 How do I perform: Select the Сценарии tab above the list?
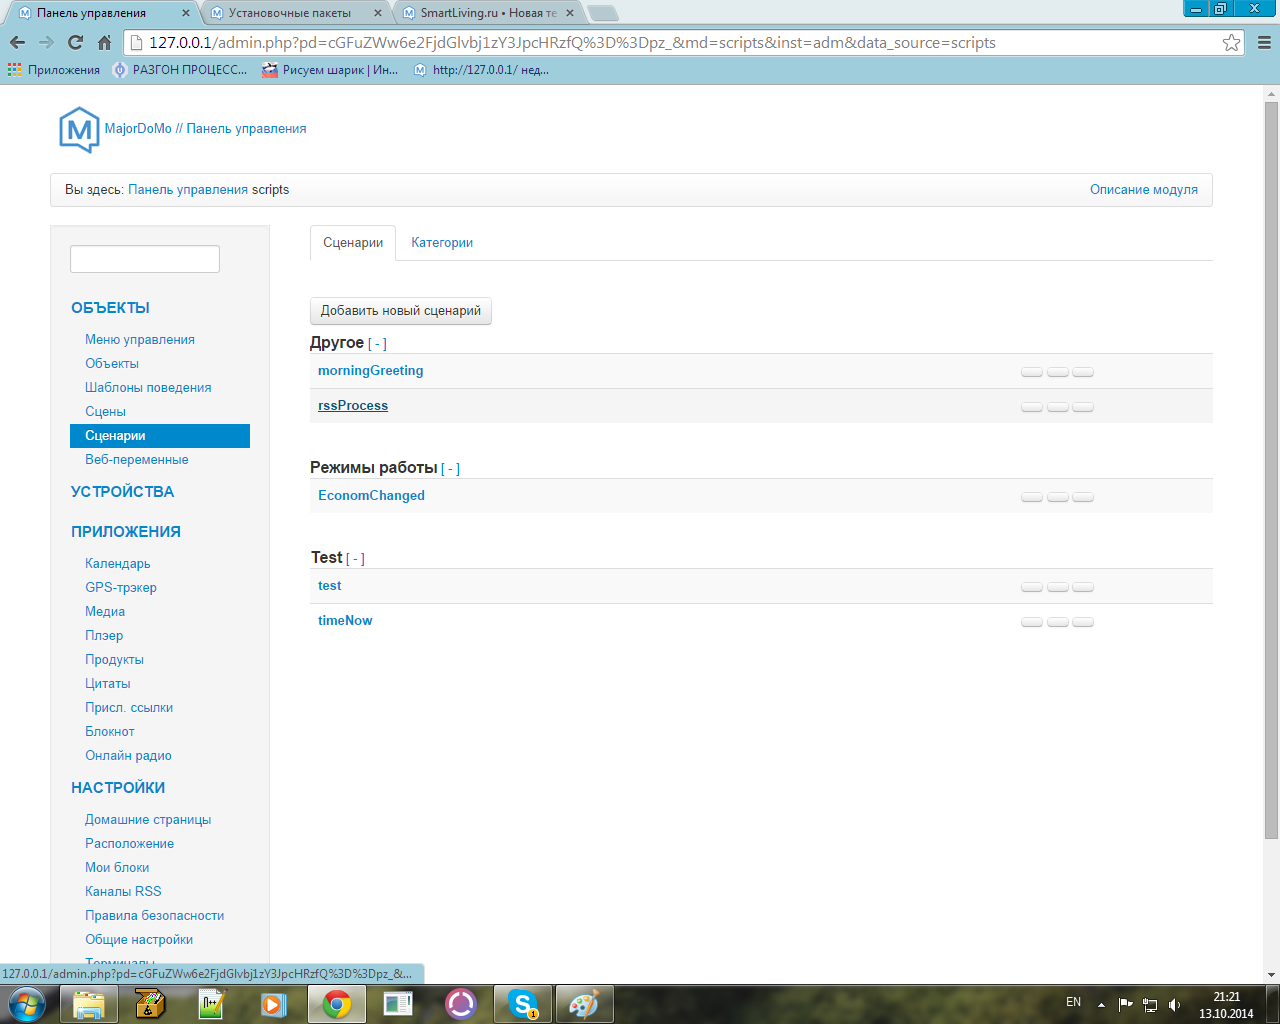tap(353, 243)
